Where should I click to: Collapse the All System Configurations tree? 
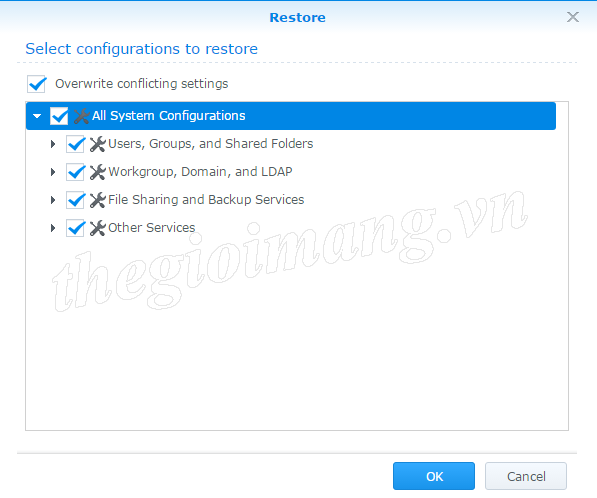37,116
